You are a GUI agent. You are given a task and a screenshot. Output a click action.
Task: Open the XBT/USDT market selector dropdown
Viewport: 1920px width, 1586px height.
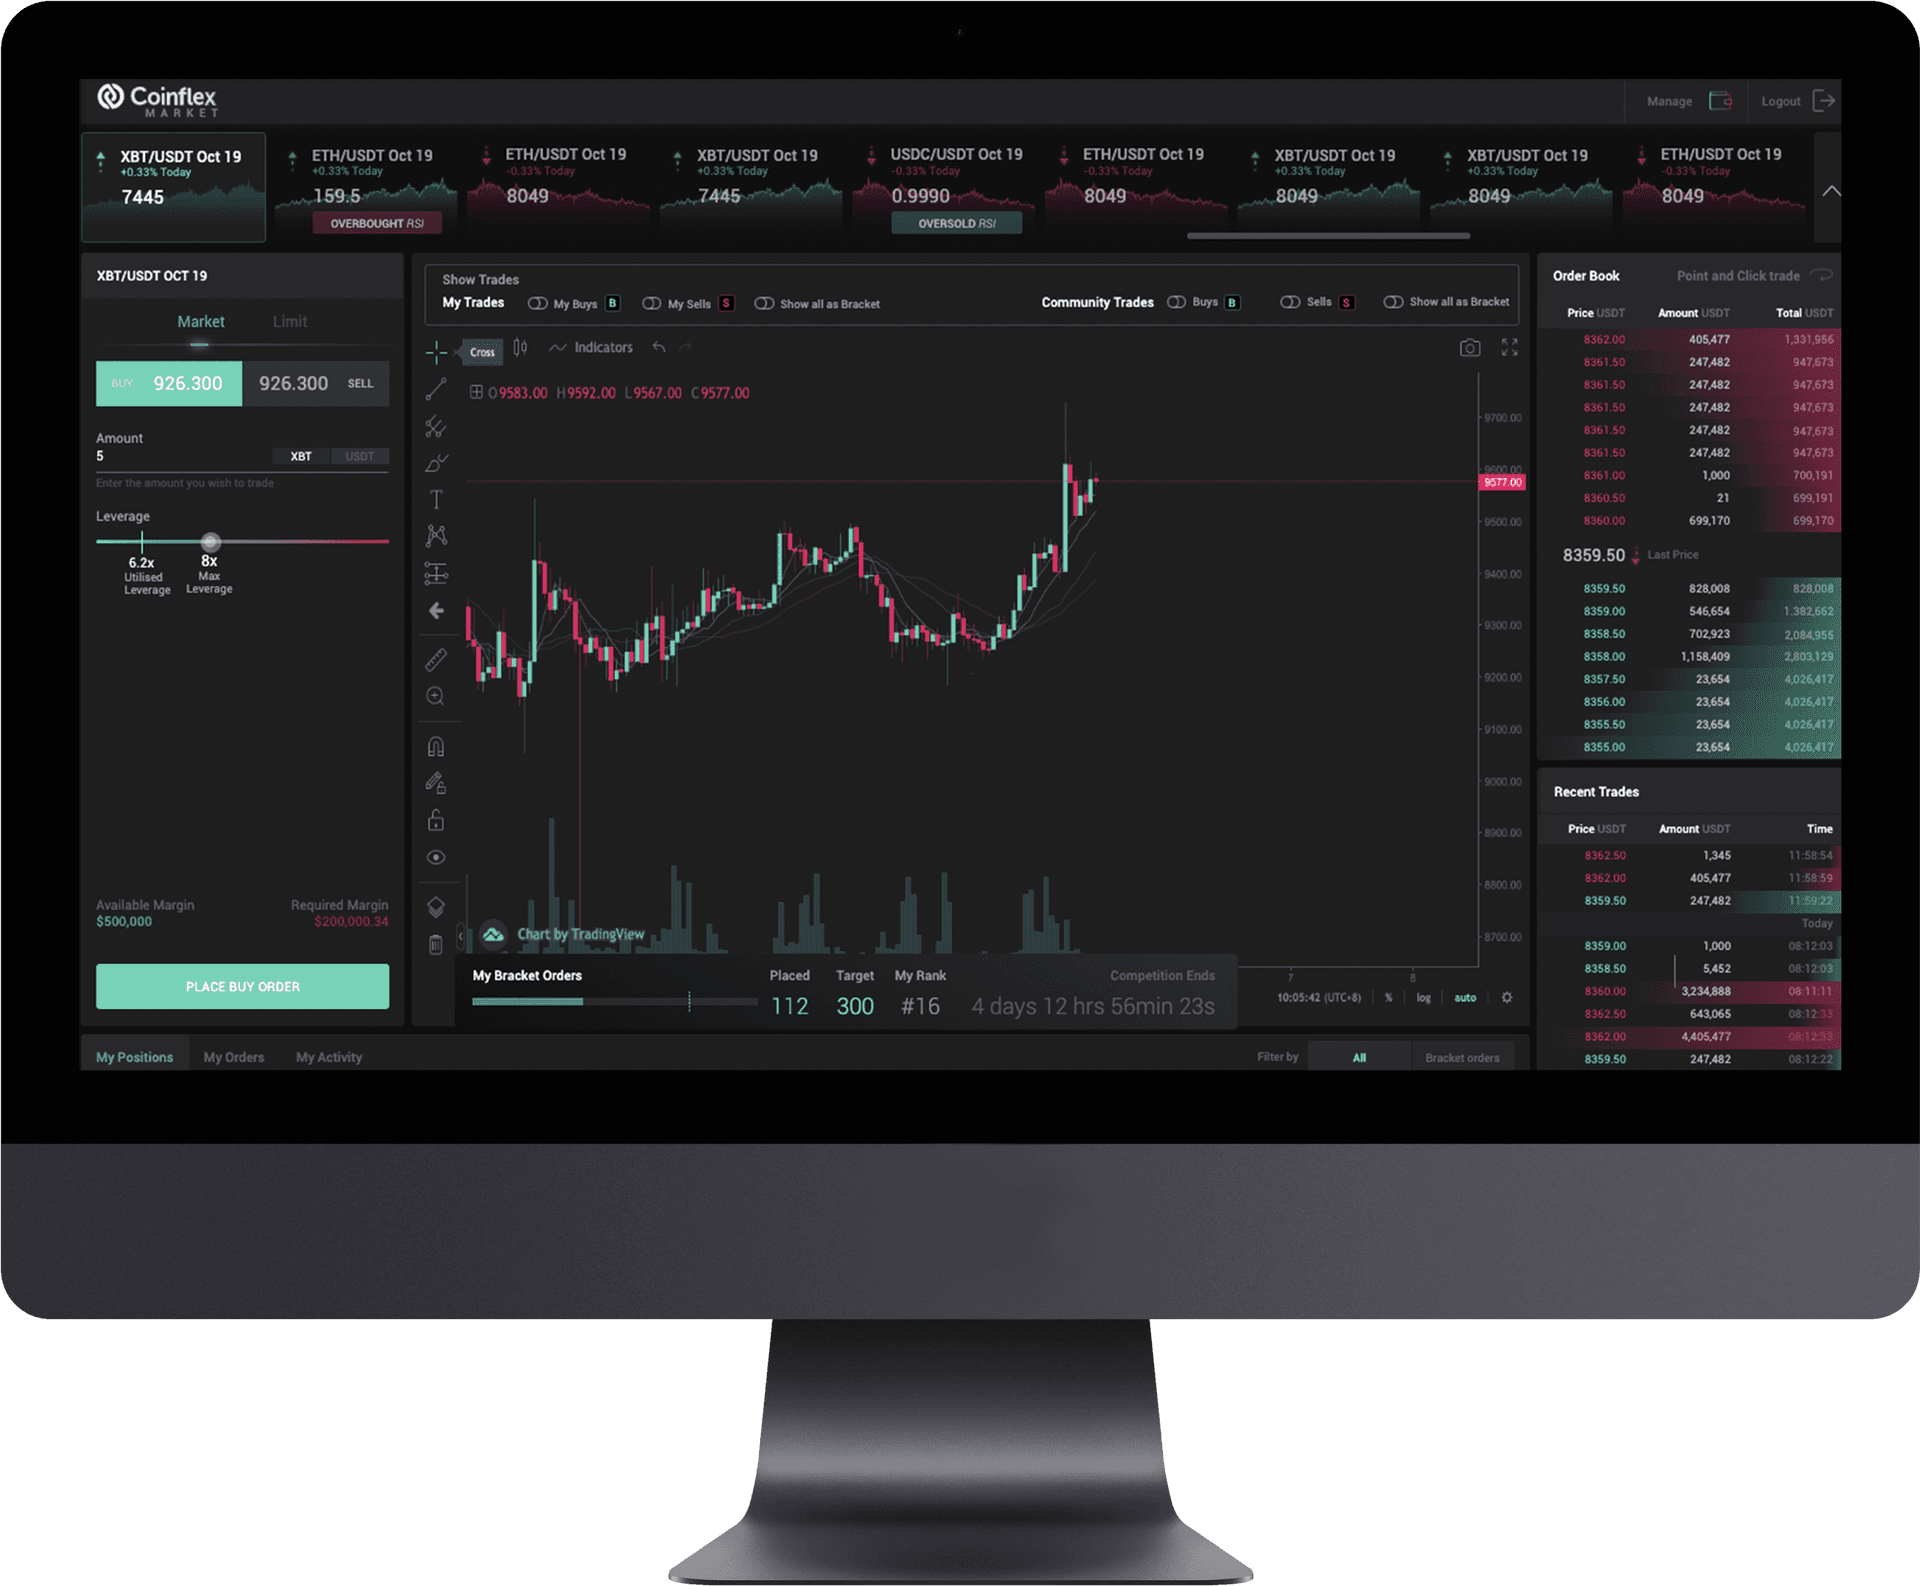242,276
